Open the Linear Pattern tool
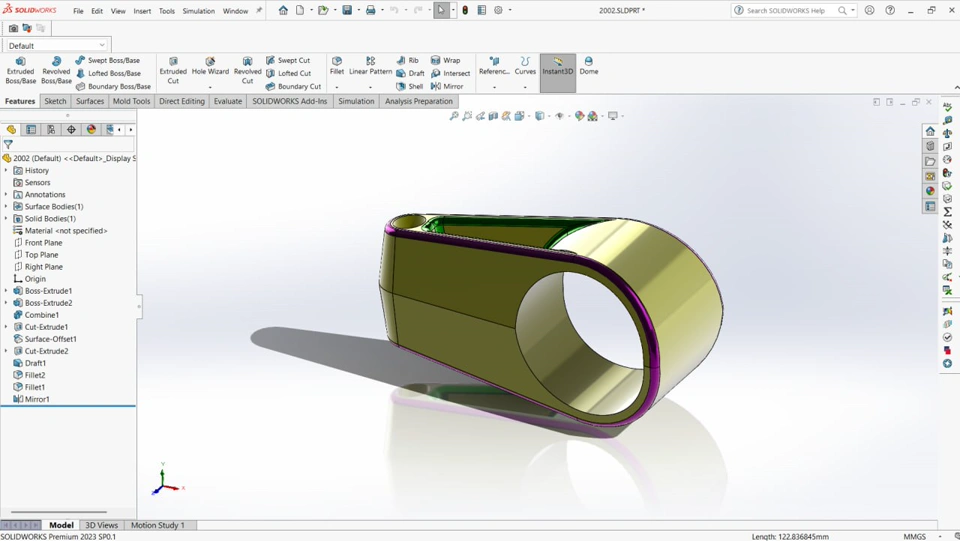Screen dimensions: 960x541 click(370, 66)
